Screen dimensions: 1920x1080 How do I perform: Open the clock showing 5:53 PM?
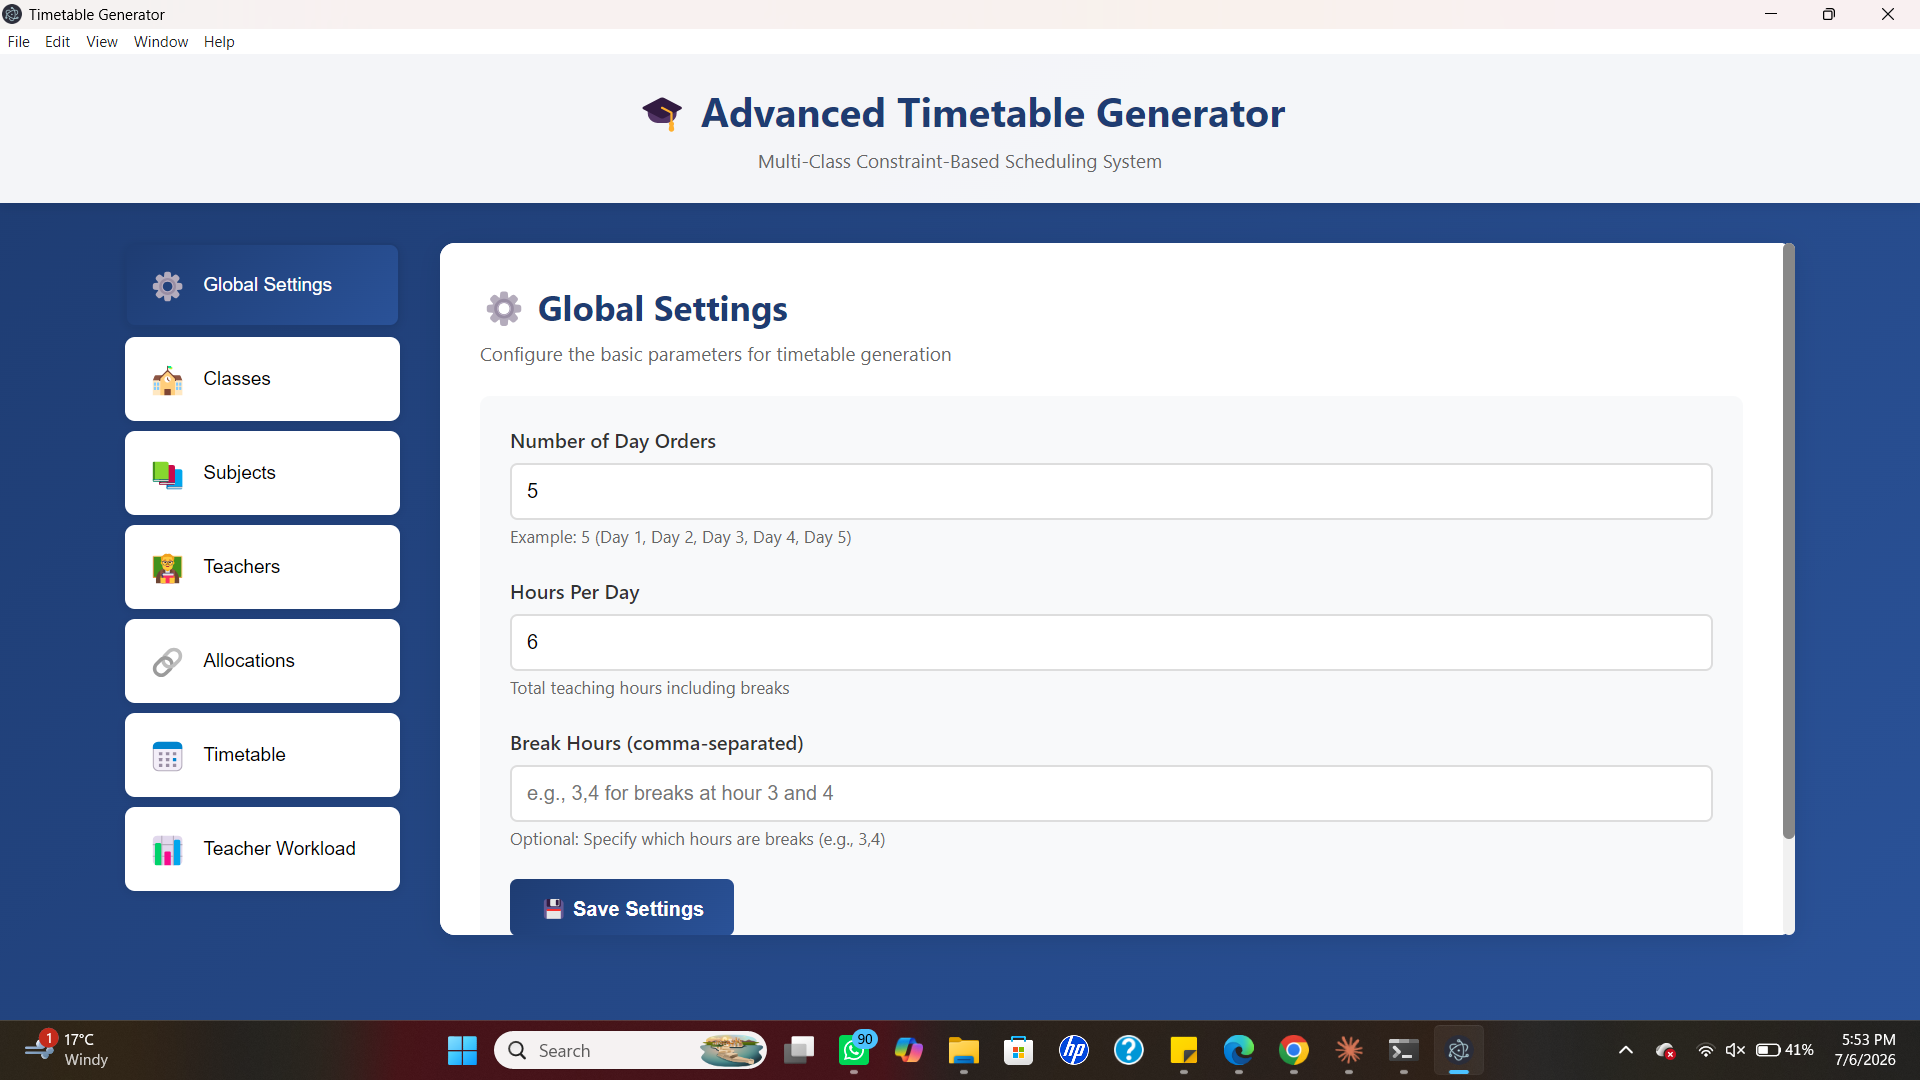pos(1866,1050)
